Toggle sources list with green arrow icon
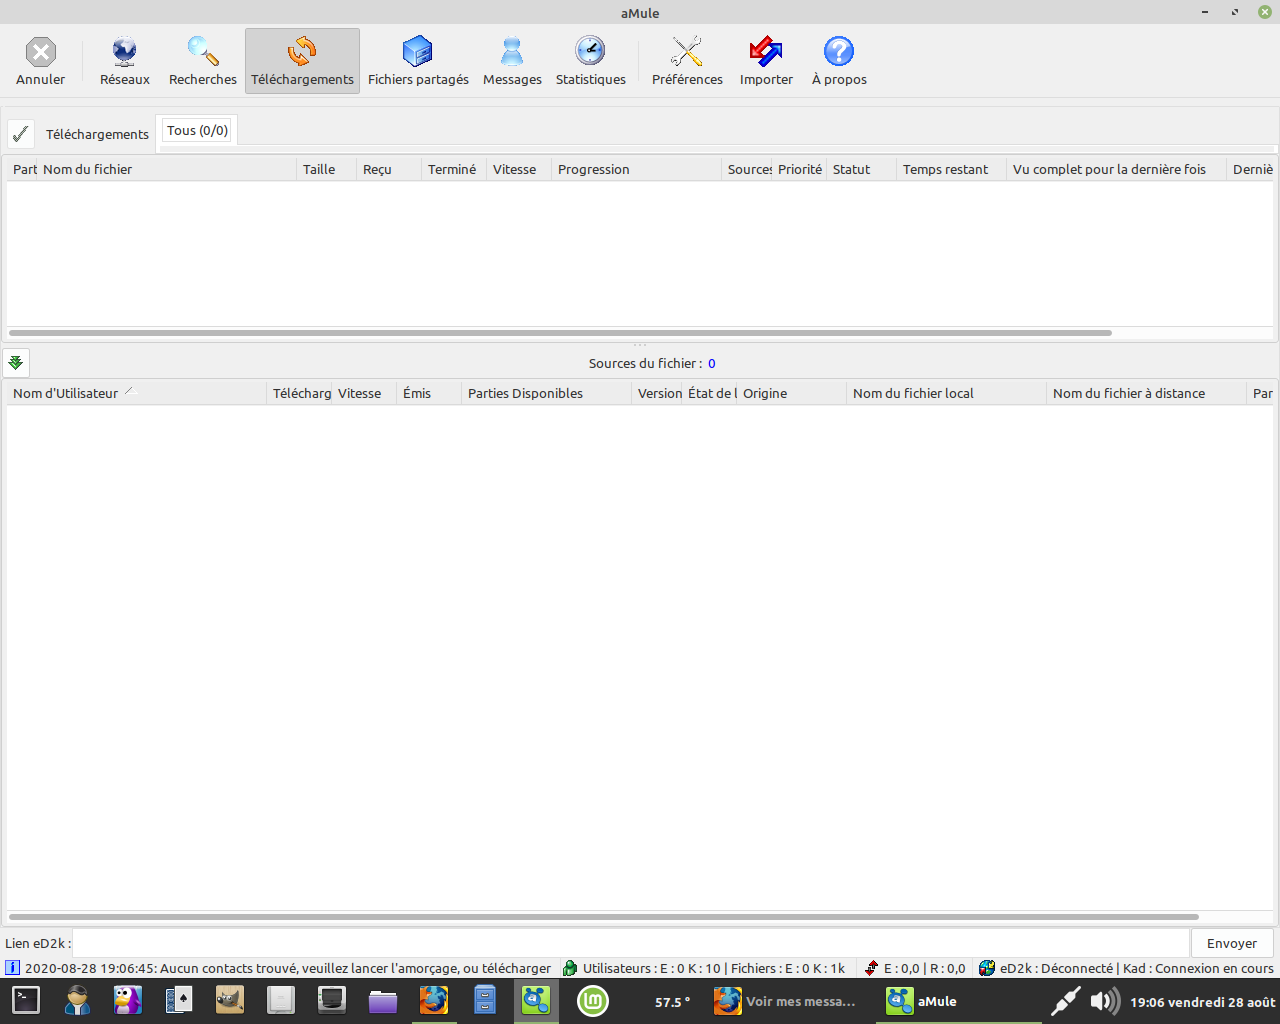This screenshot has height=1024, width=1280. pyautogui.click(x=16, y=362)
